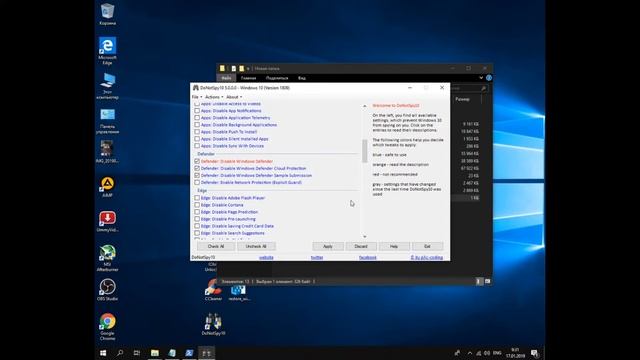
Task: Check Apps: Disable Sync With Devices
Action: click(x=197, y=146)
